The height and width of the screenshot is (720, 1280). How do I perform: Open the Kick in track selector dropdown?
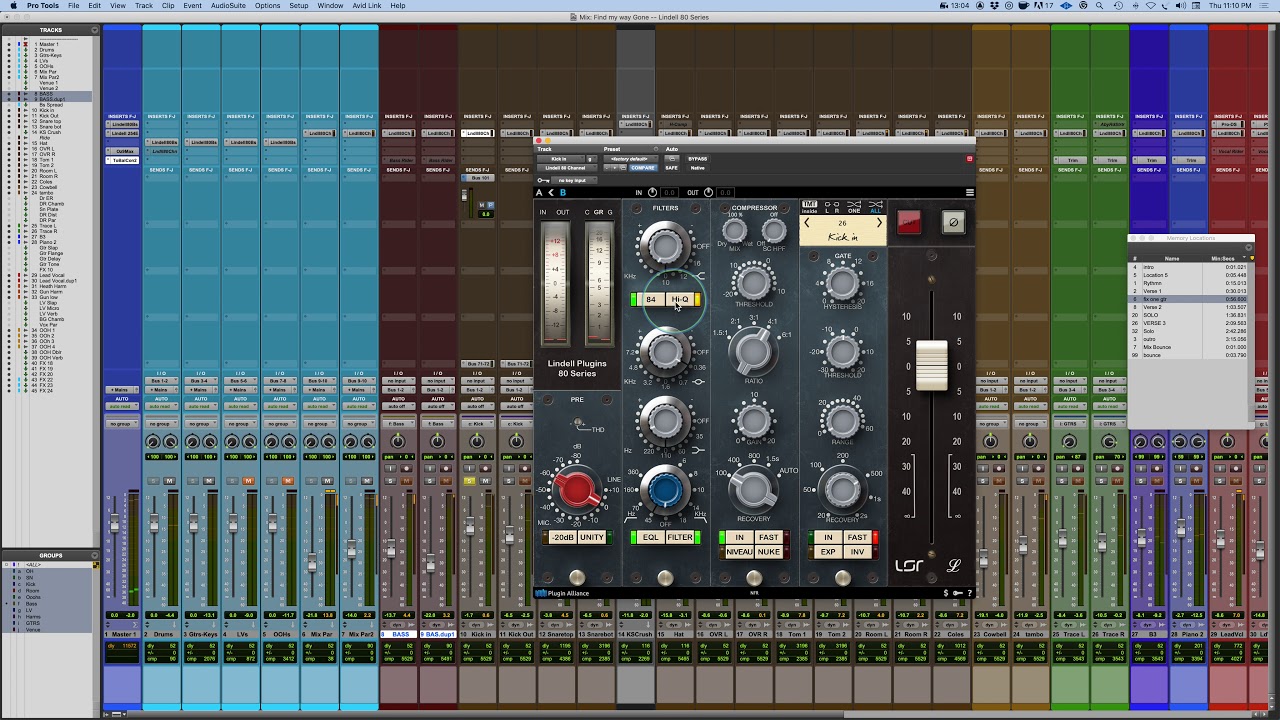tap(562, 159)
